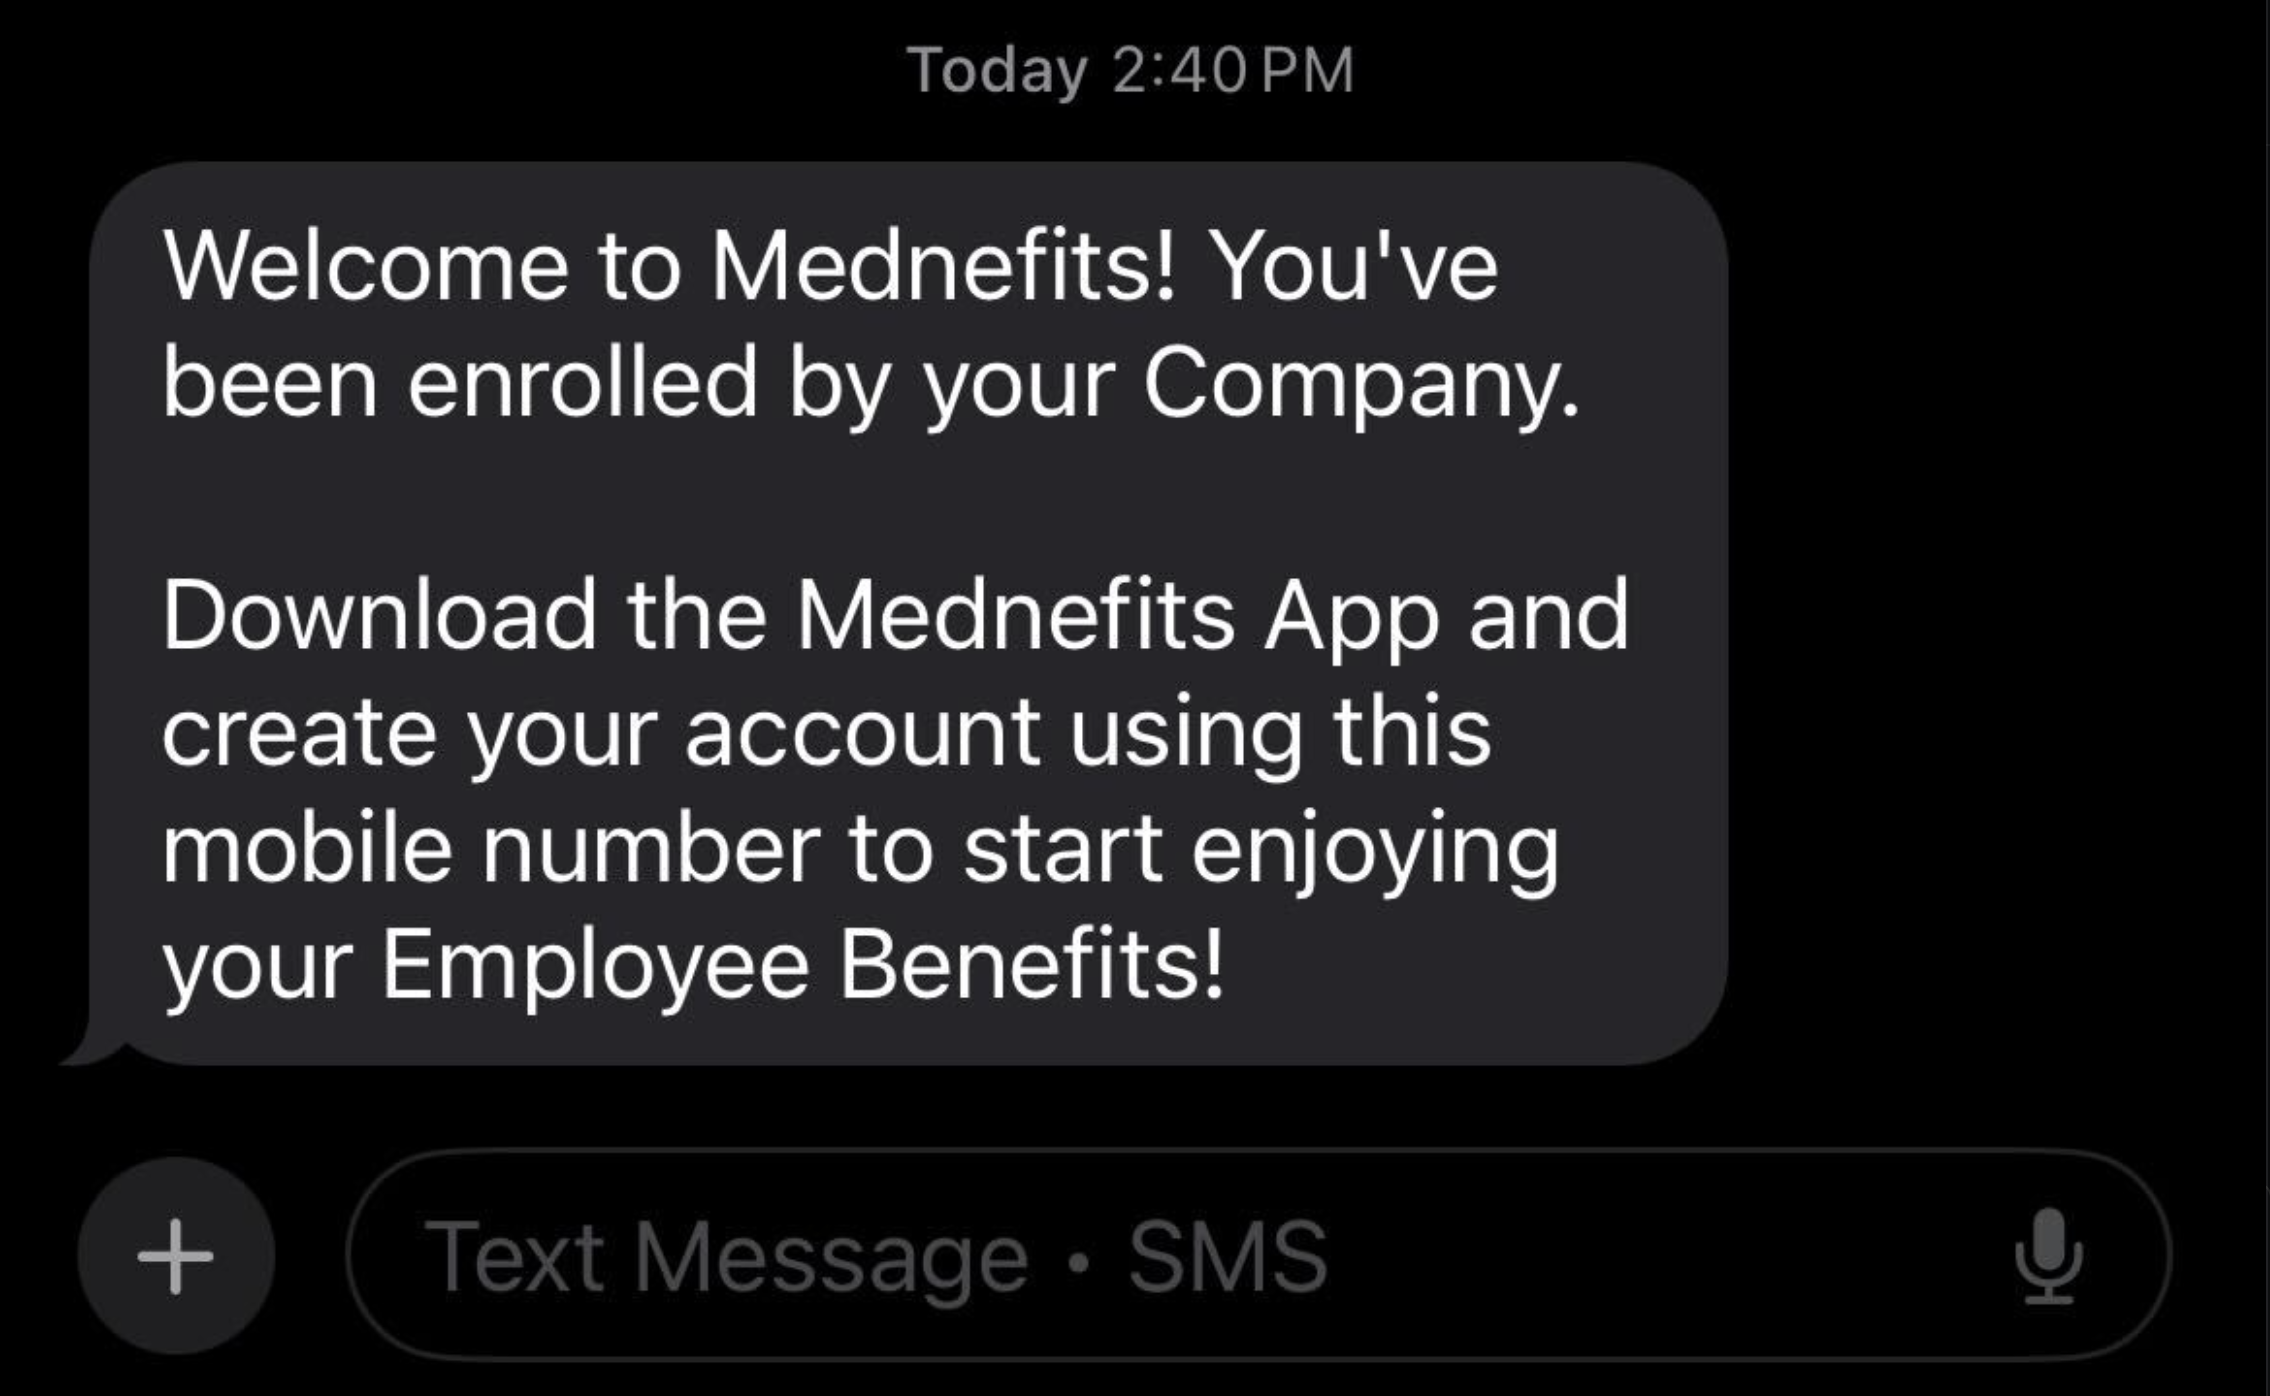Click the words using this
The width and height of the screenshot is (2270, 1396).
click(1280, 733)
